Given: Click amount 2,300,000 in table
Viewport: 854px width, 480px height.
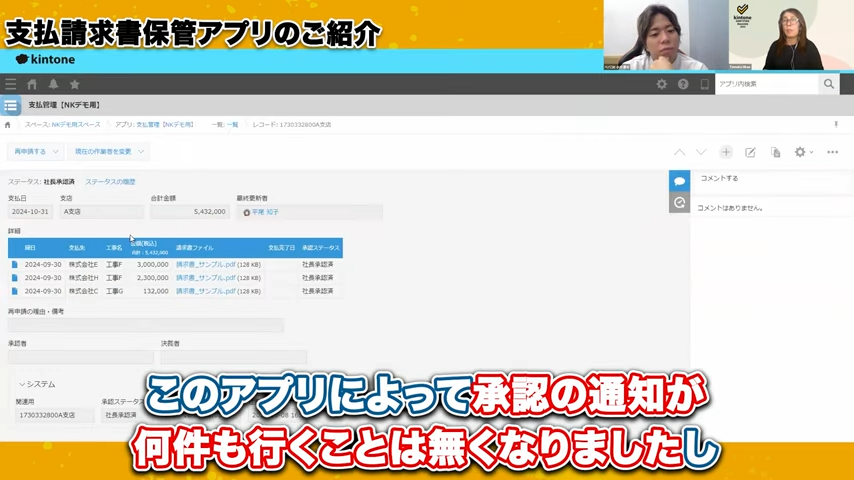Looking at the screenshot, I should (x=152, y=278).
